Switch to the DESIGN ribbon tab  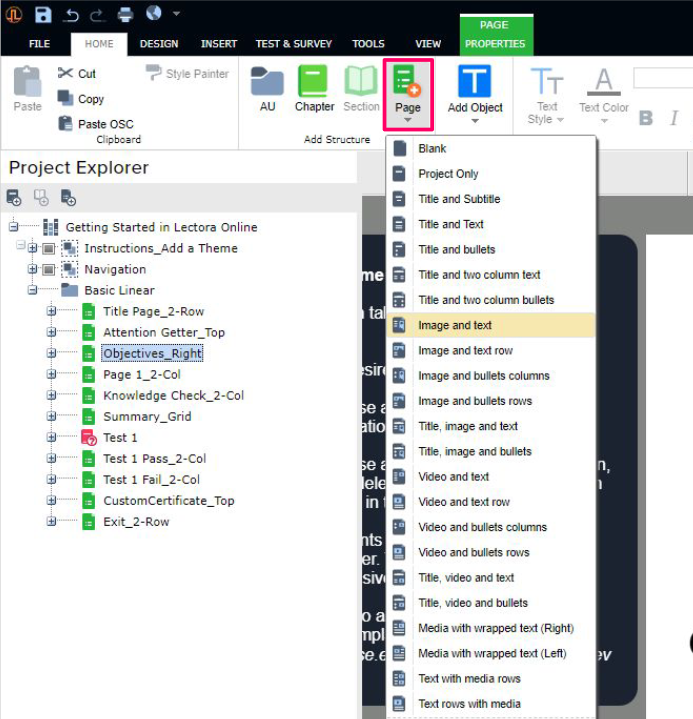point(159,44)
